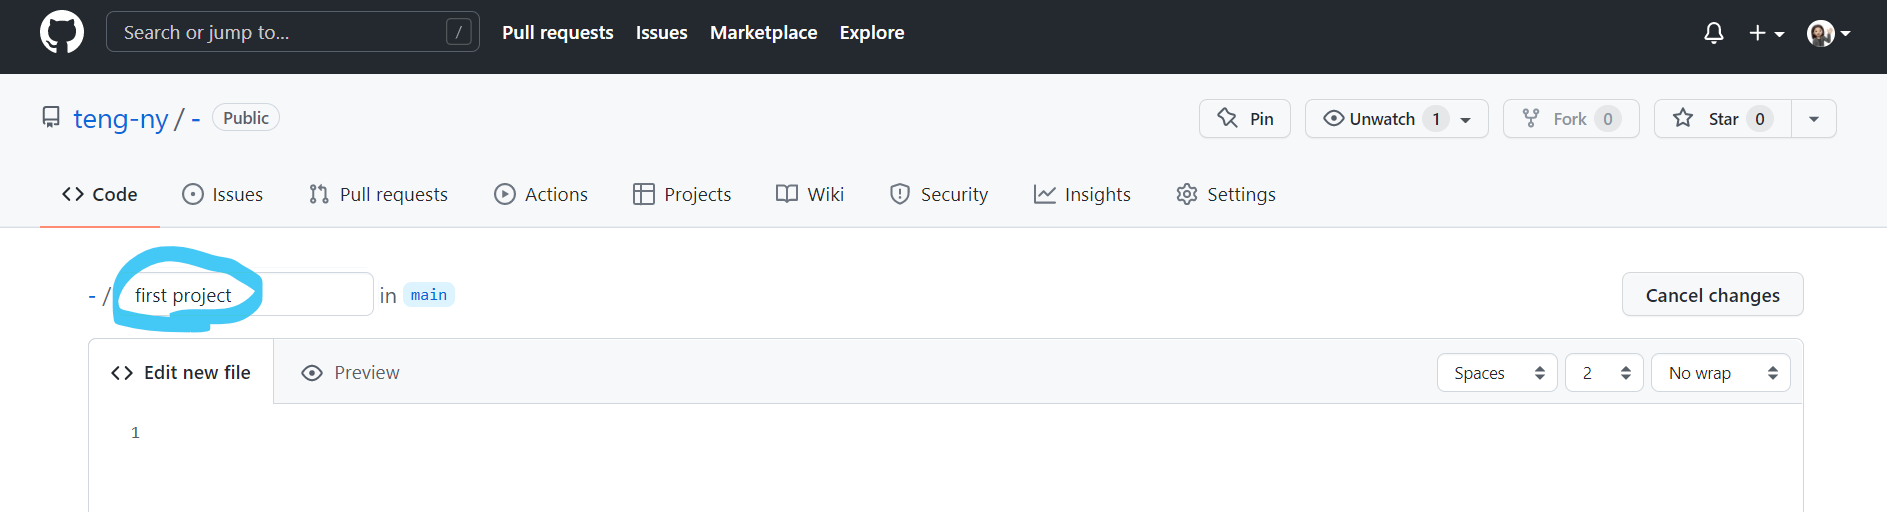Open the repository Pull requests tab

click(x=378, y=194)
